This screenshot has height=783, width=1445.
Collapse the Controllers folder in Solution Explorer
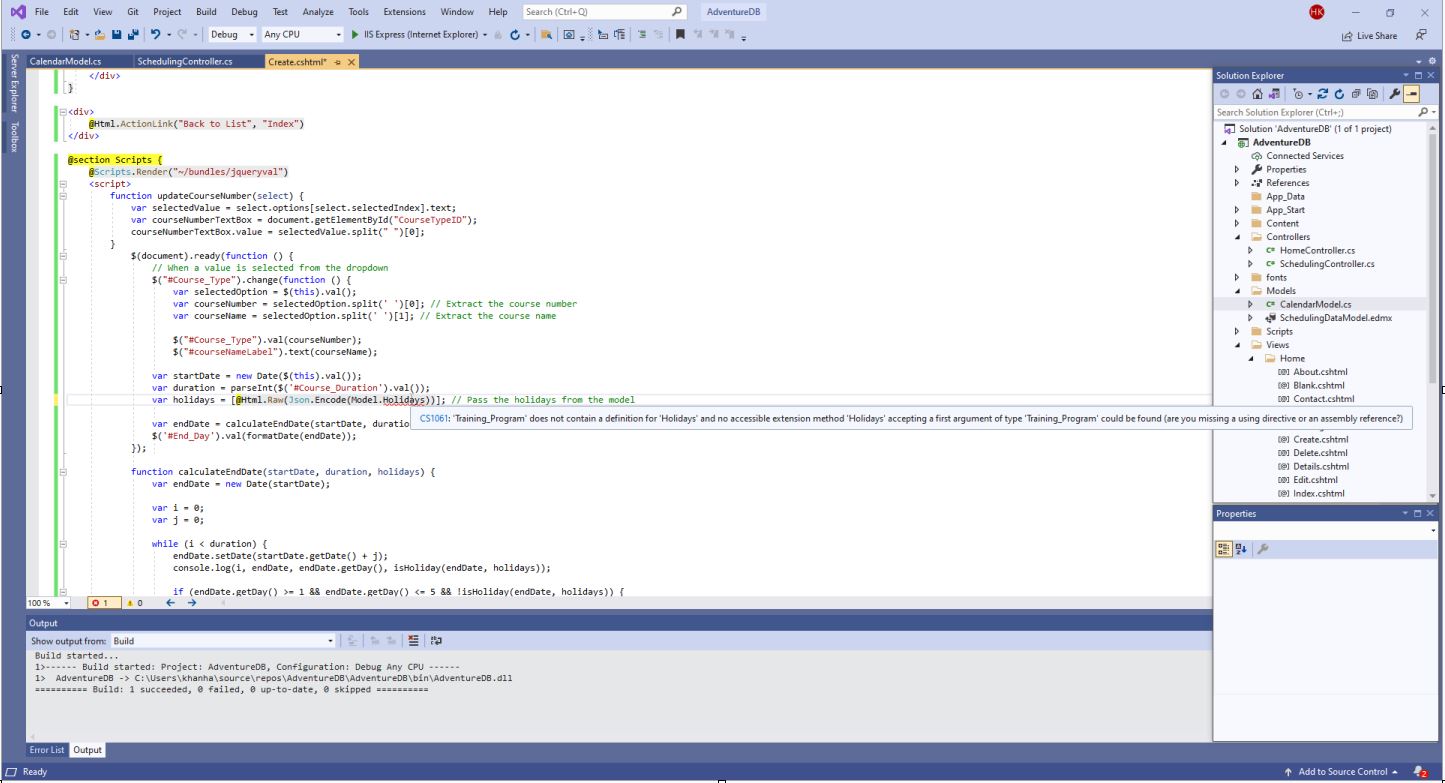(1237, 237)
